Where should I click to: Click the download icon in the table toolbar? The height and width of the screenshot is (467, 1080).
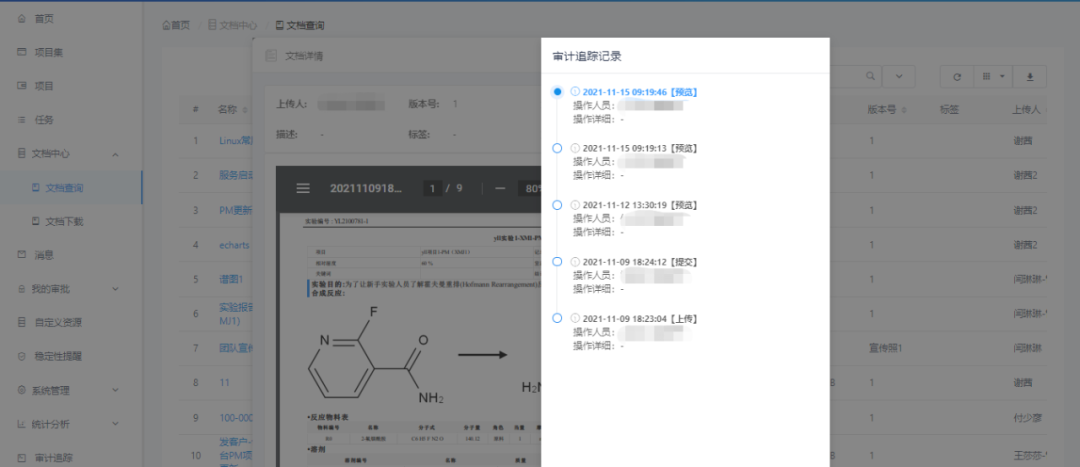point(1030,76)
